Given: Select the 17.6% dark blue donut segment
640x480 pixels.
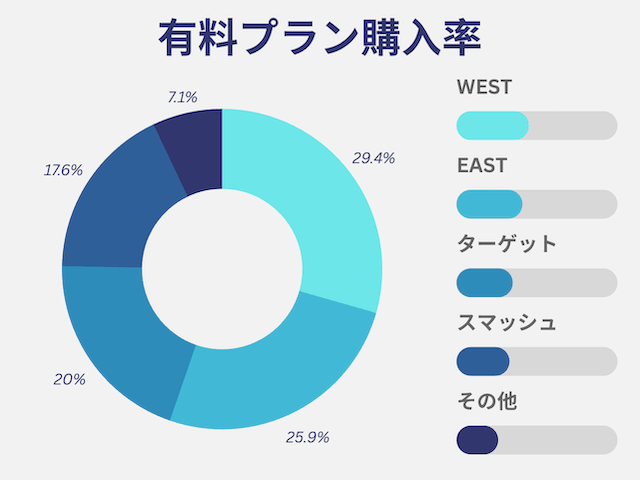Looking at the screenshot, I should (x=118, y=212).
